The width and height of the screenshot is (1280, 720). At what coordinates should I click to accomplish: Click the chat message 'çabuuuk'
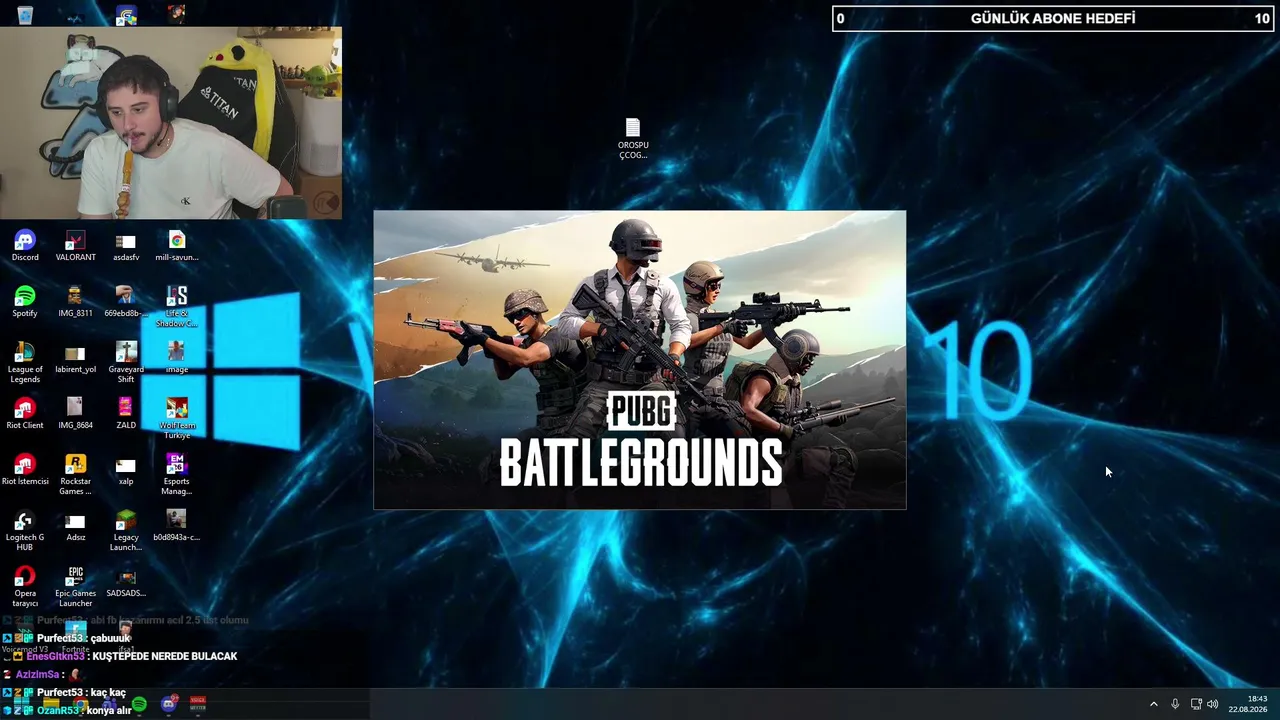(x=110, y=638)
